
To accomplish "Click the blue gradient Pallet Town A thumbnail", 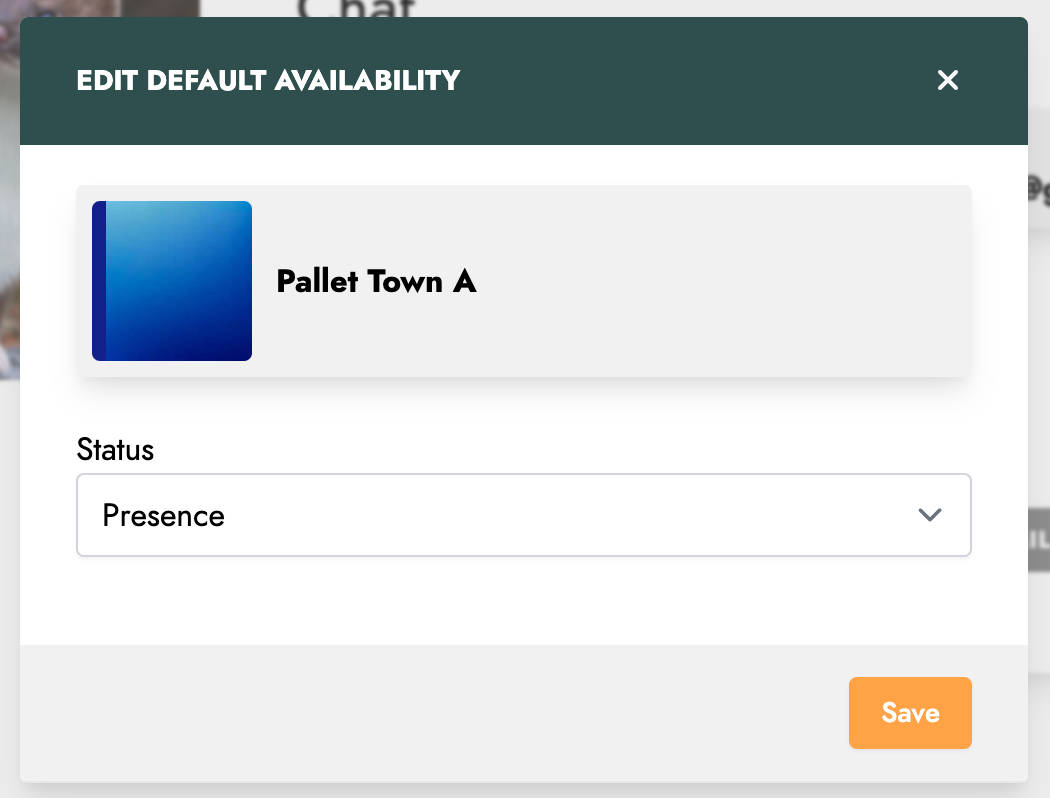I will coord(172,281).
